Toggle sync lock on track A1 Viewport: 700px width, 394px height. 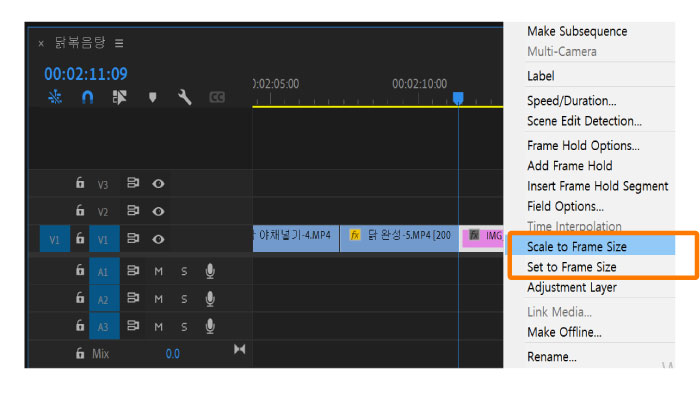(x=133, y=270)
